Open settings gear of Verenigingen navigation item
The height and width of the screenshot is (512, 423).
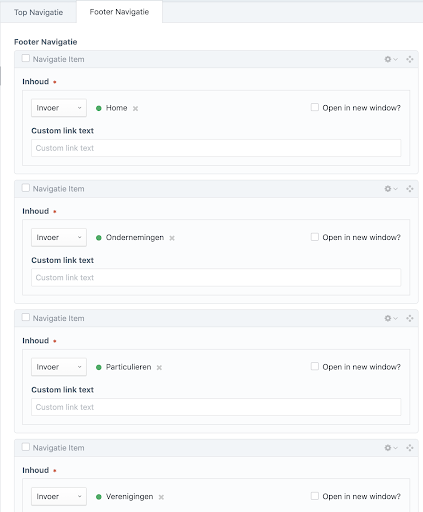(391, 448)
